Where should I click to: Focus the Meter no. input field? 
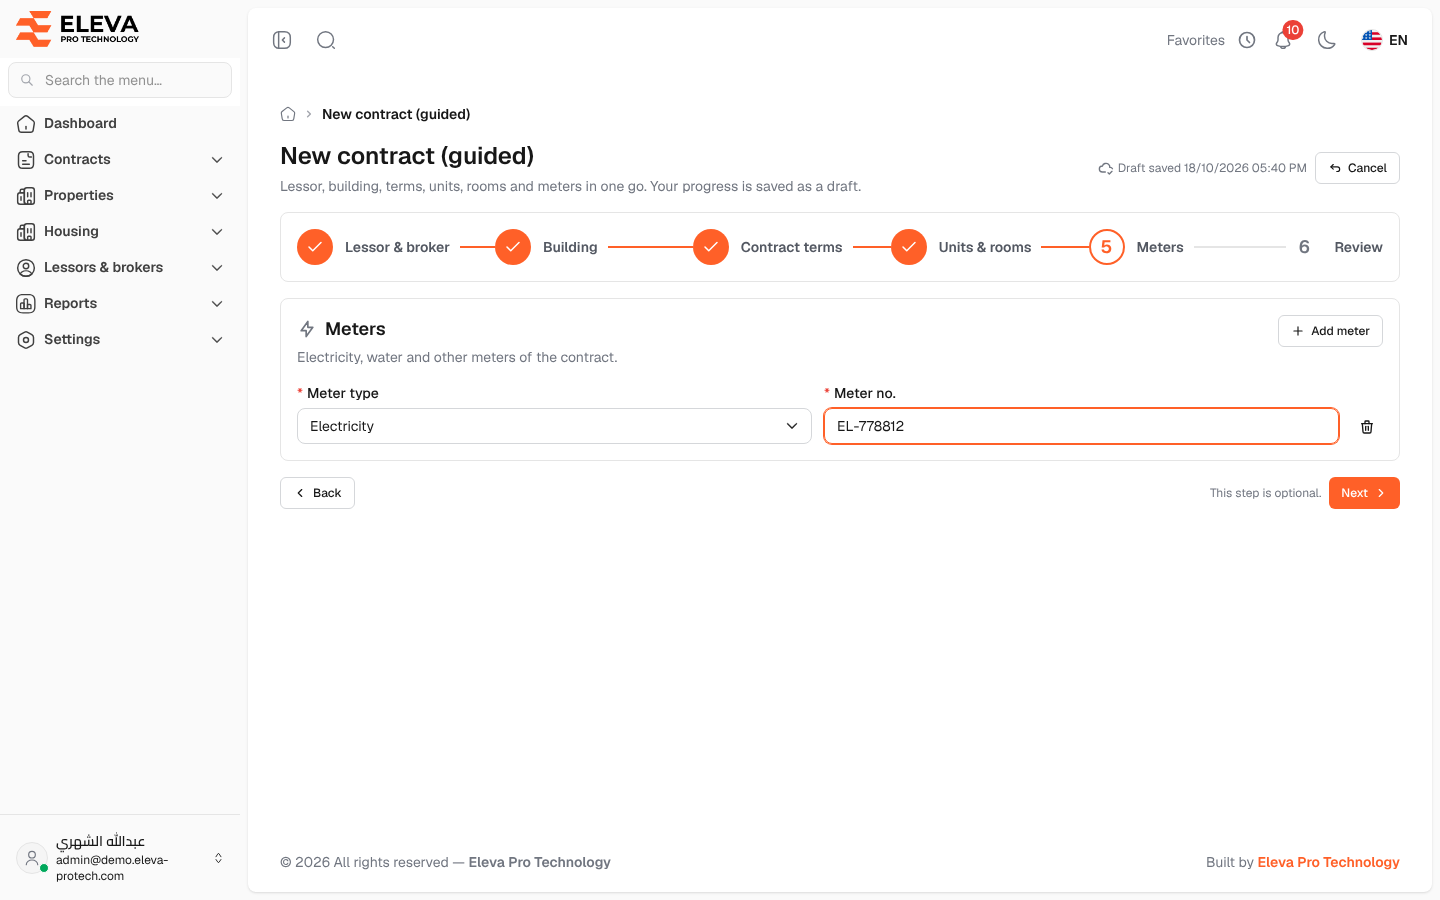1081,426
